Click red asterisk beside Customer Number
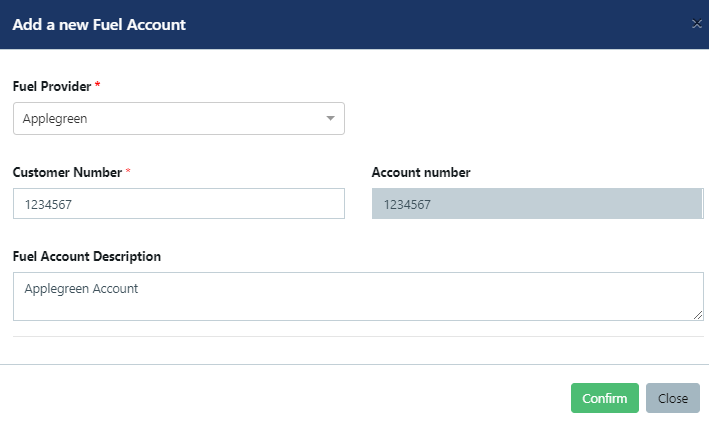This screenshot has width=709, height=421. click(128, 170)
